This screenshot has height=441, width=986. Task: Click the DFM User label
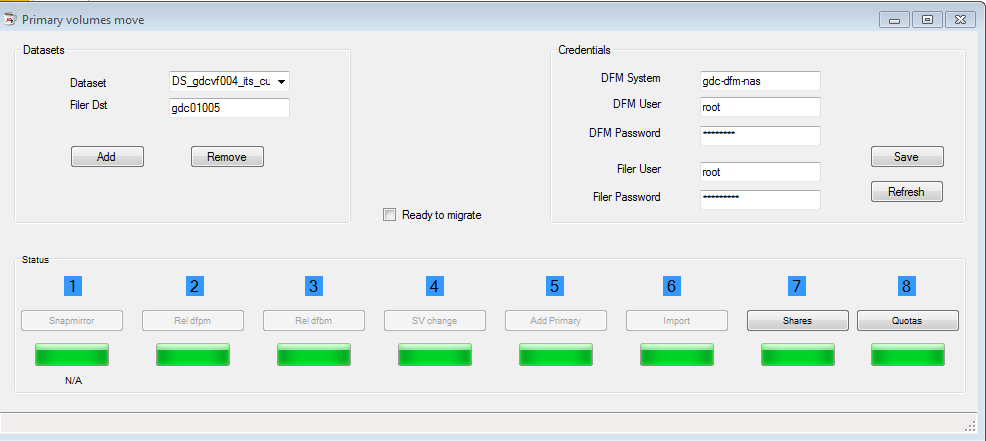tap(636, 104)
